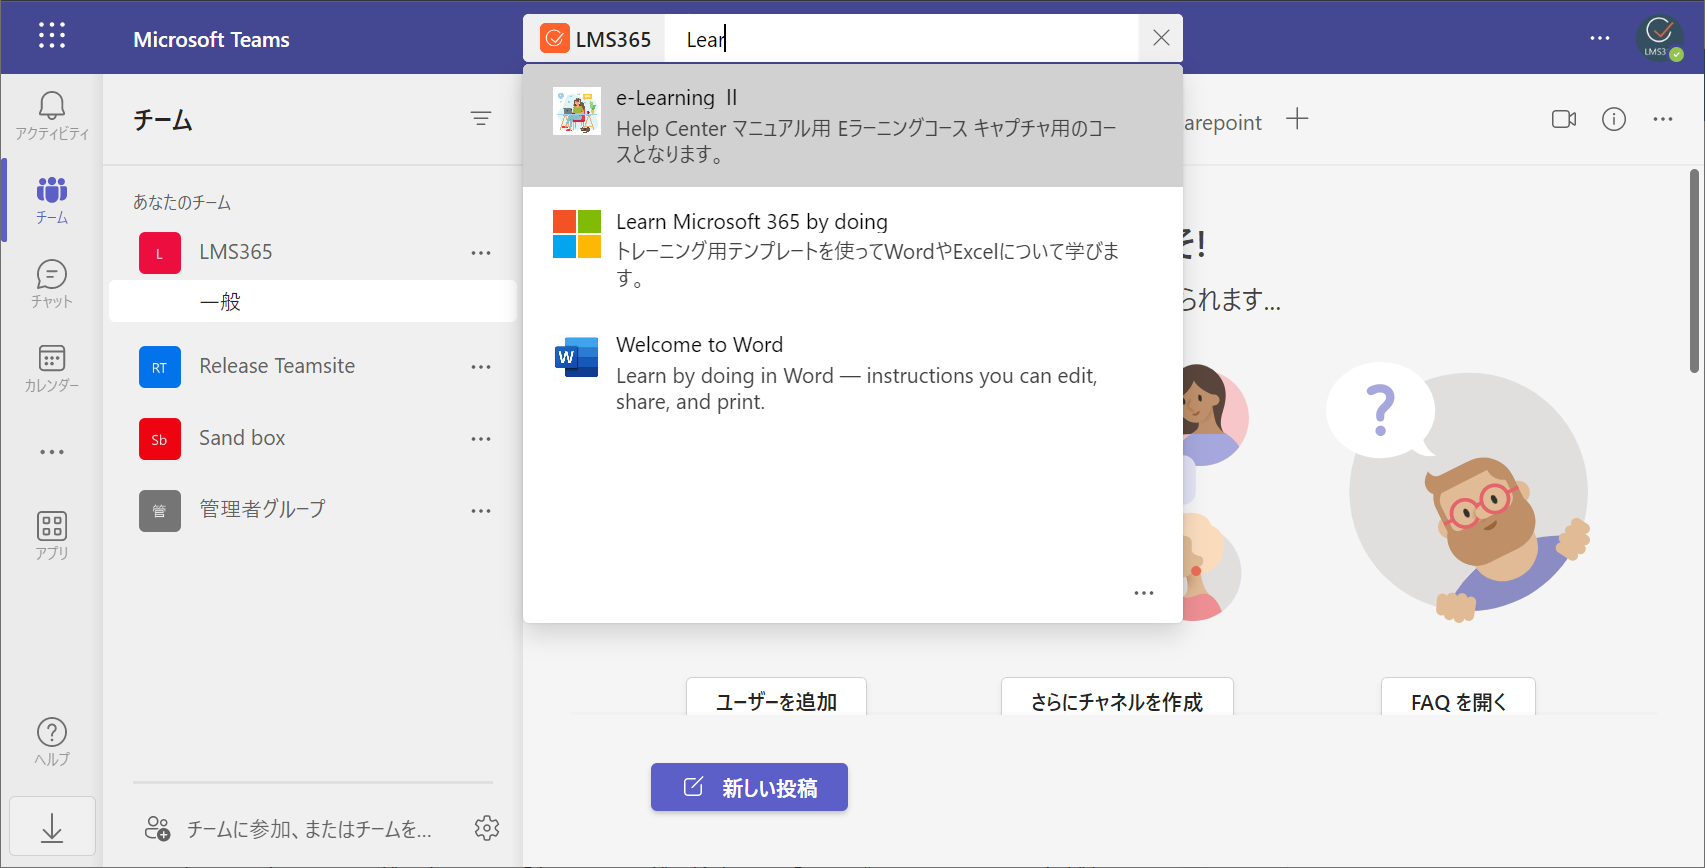The image size is (1705, 868).
Task: Click in the search input field
Action: [902, 39]
